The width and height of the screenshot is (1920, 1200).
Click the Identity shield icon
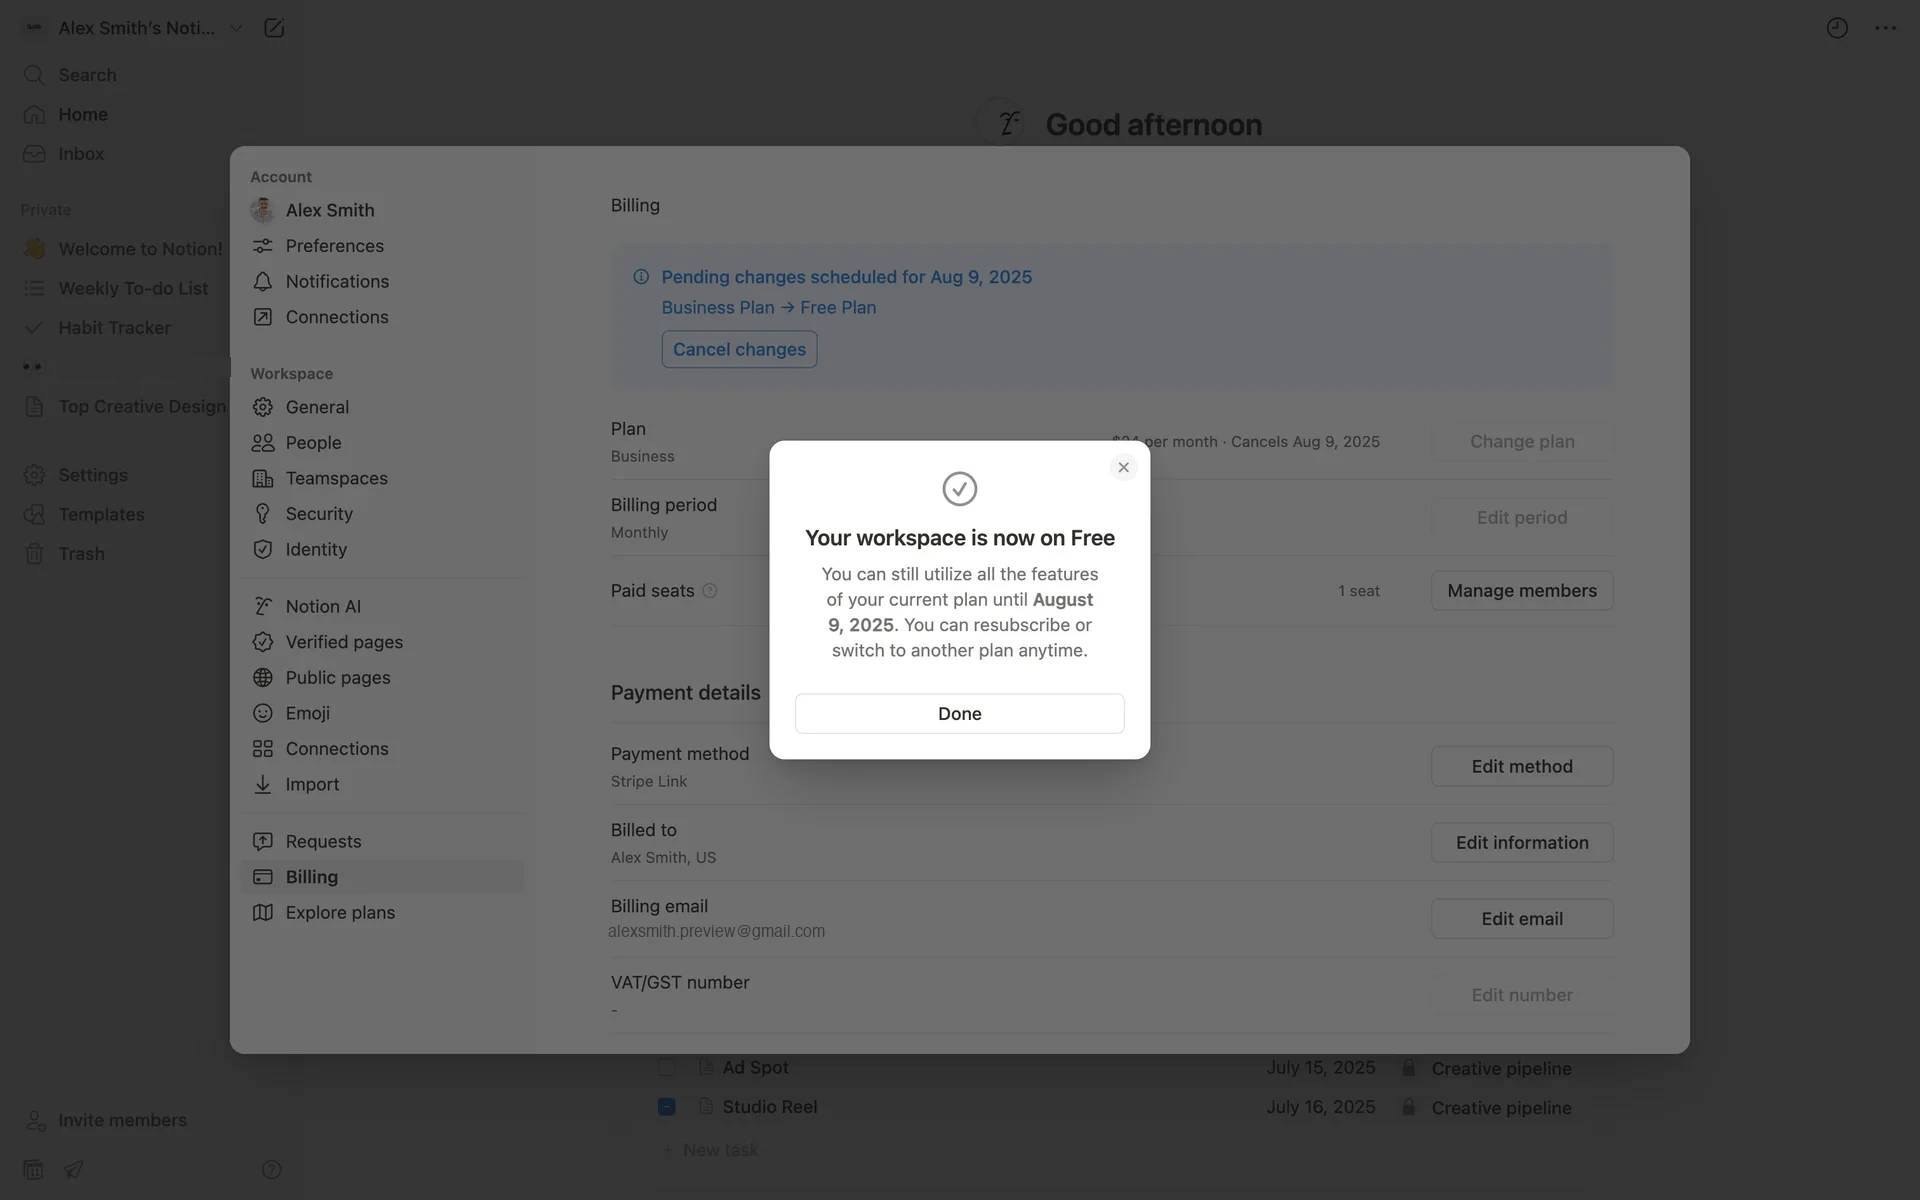262,549
